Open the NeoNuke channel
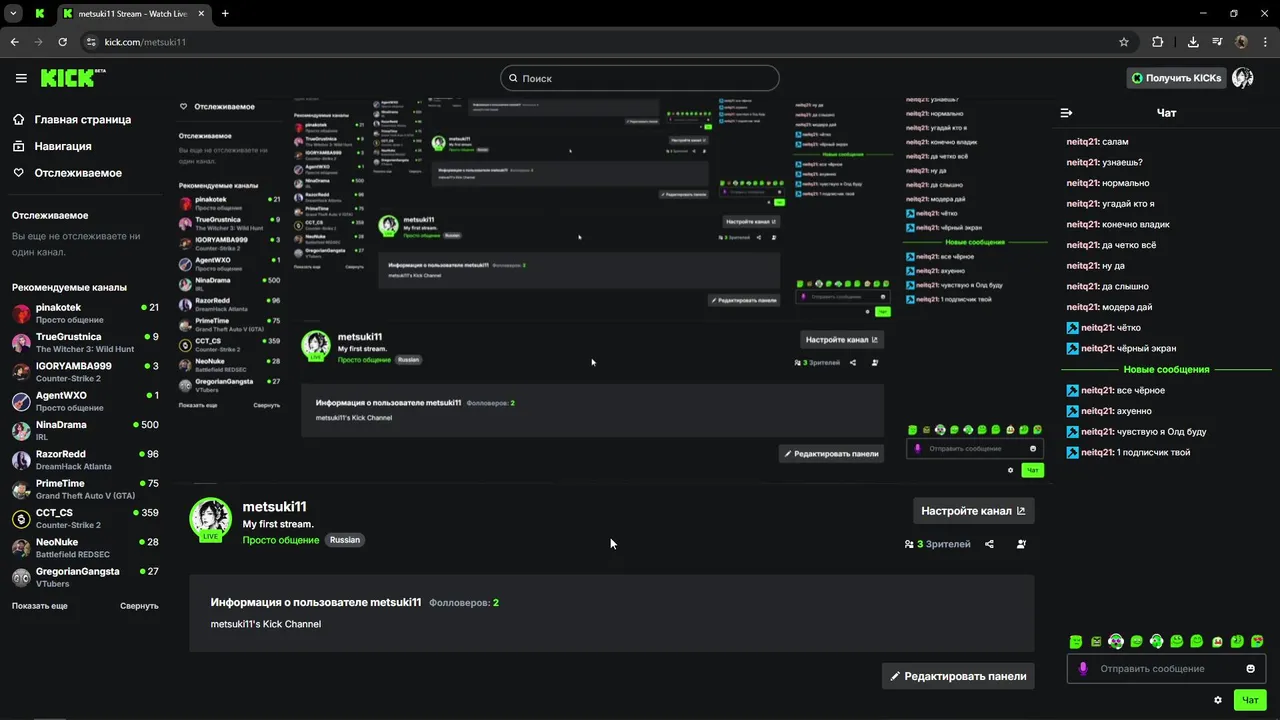 point(85,548)
